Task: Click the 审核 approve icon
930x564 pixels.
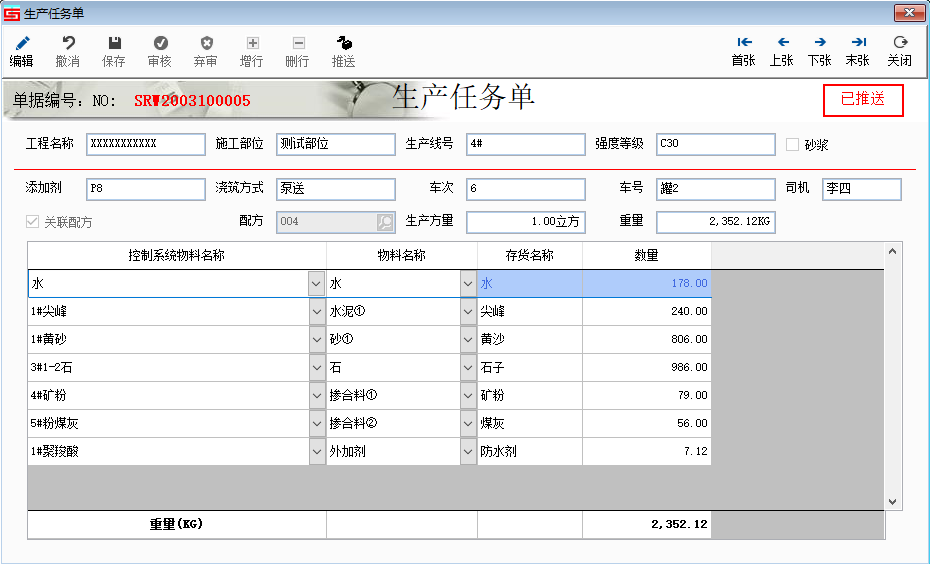Action: click(x=160, y=43)
